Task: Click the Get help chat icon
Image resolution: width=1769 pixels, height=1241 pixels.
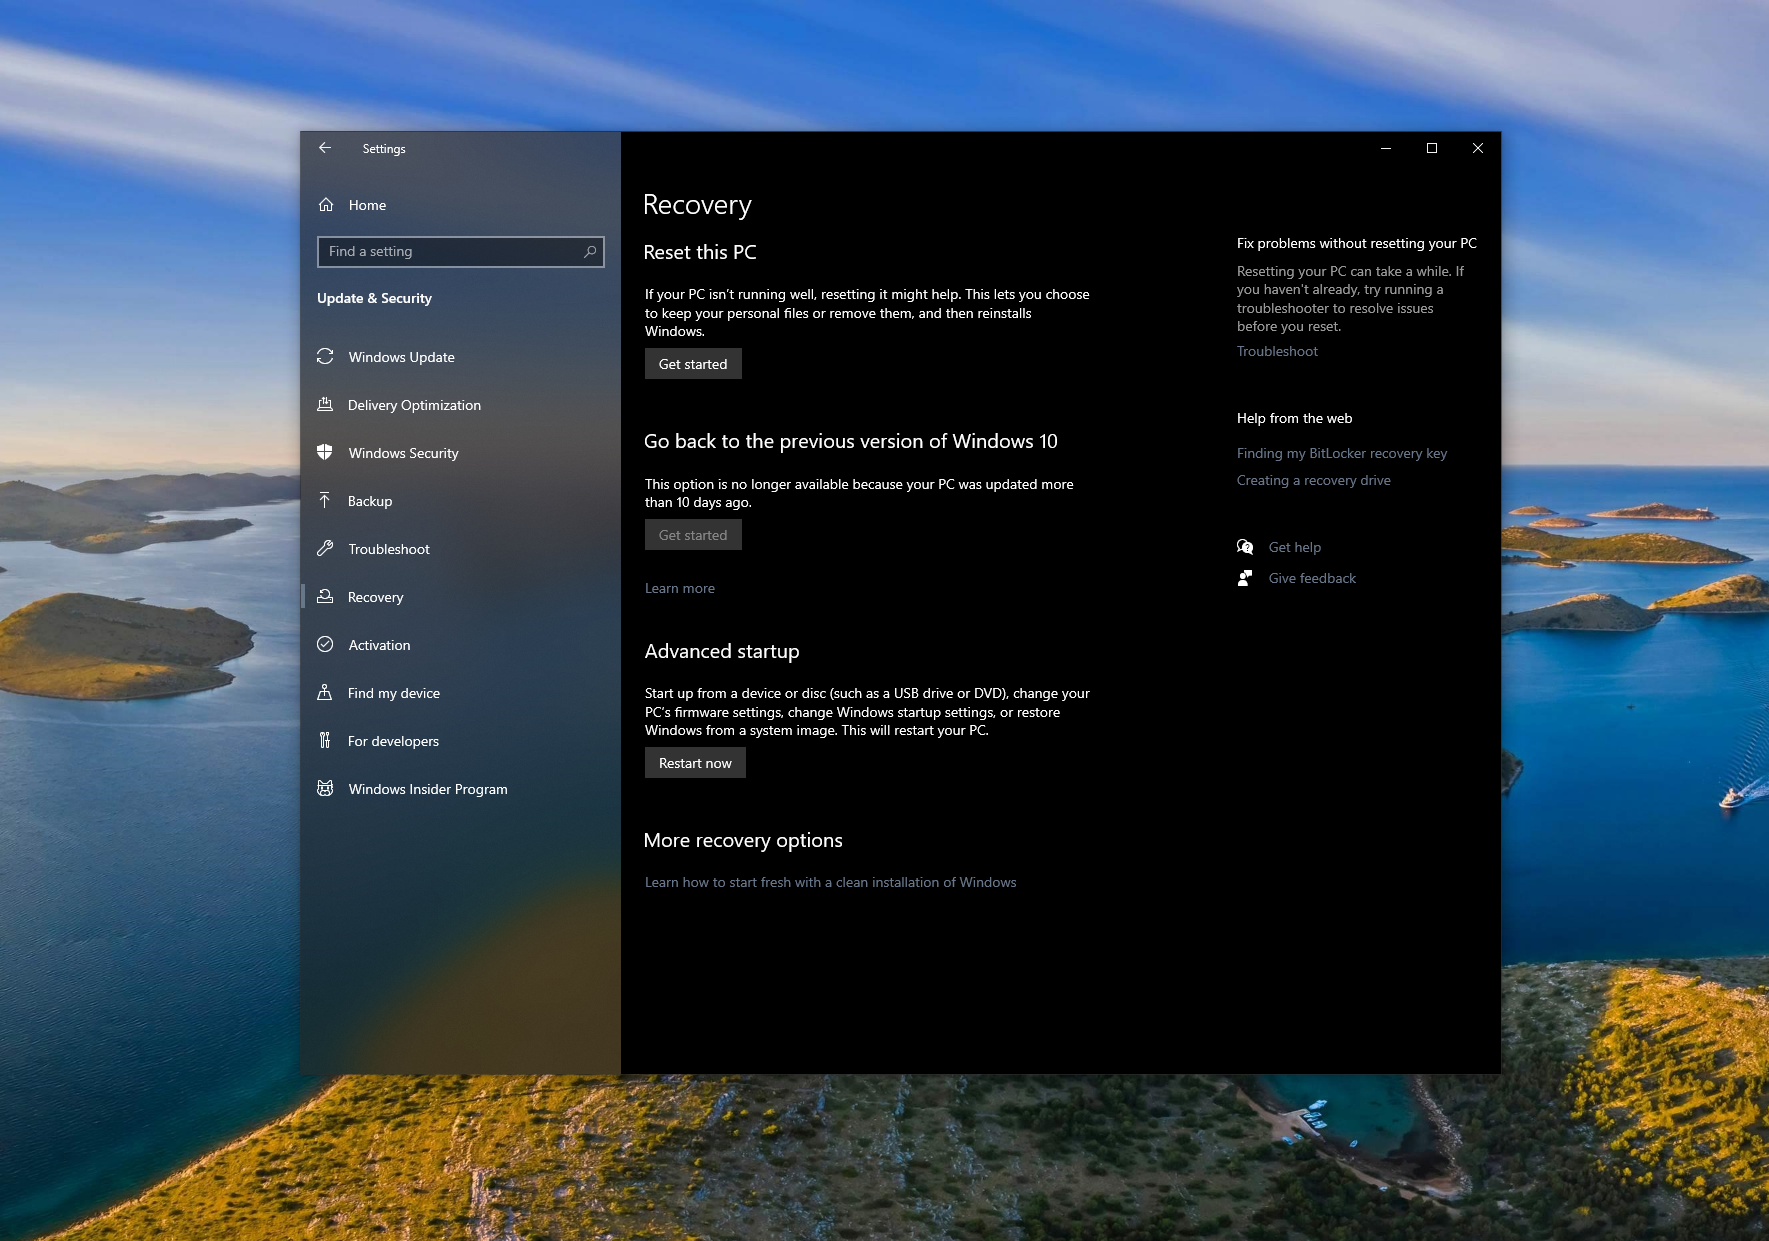Action: (x=1245, y=546)
